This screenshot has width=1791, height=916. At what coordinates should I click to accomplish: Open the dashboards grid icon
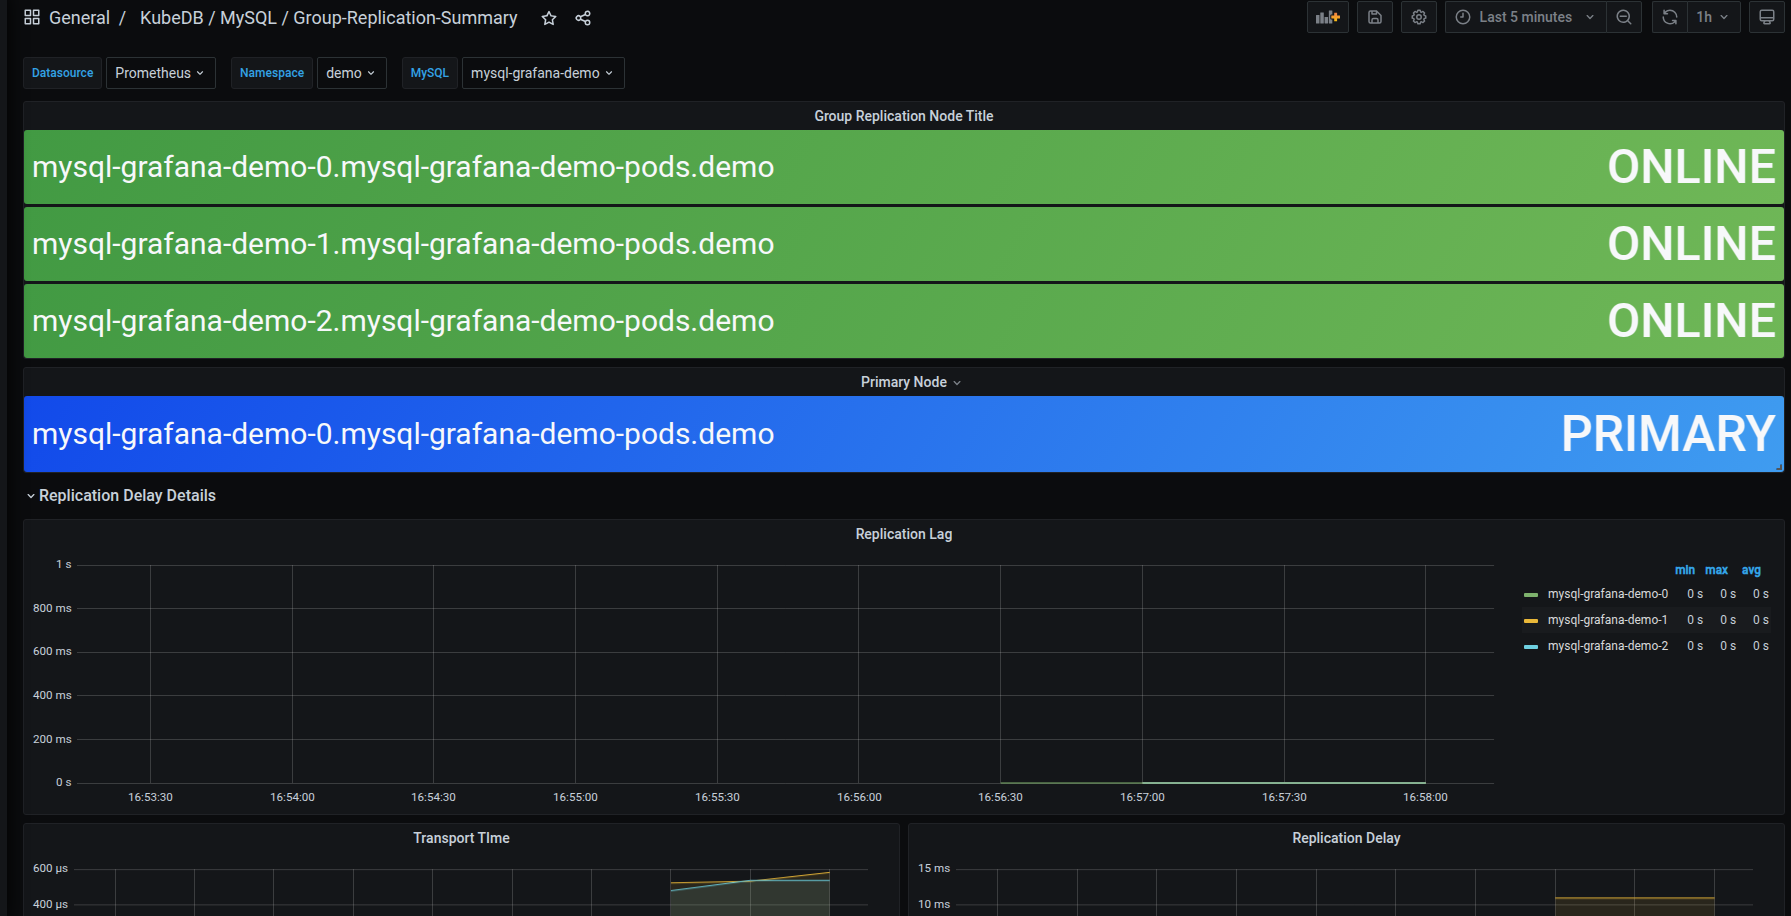coord(32,18)
